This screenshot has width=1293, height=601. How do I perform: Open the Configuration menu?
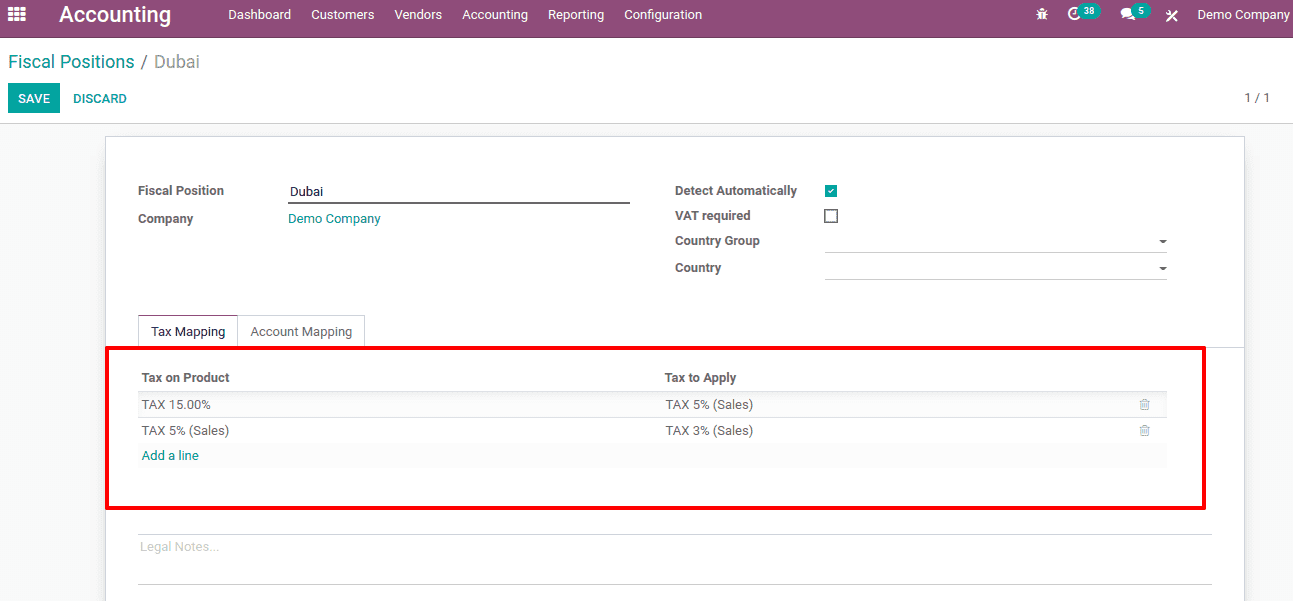(663, 15)
